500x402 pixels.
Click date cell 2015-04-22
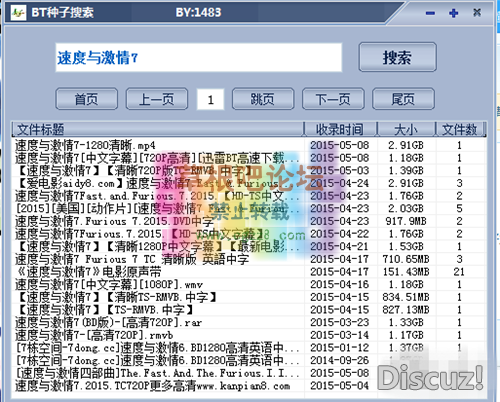pyautogui.click(x=340, y=234)
